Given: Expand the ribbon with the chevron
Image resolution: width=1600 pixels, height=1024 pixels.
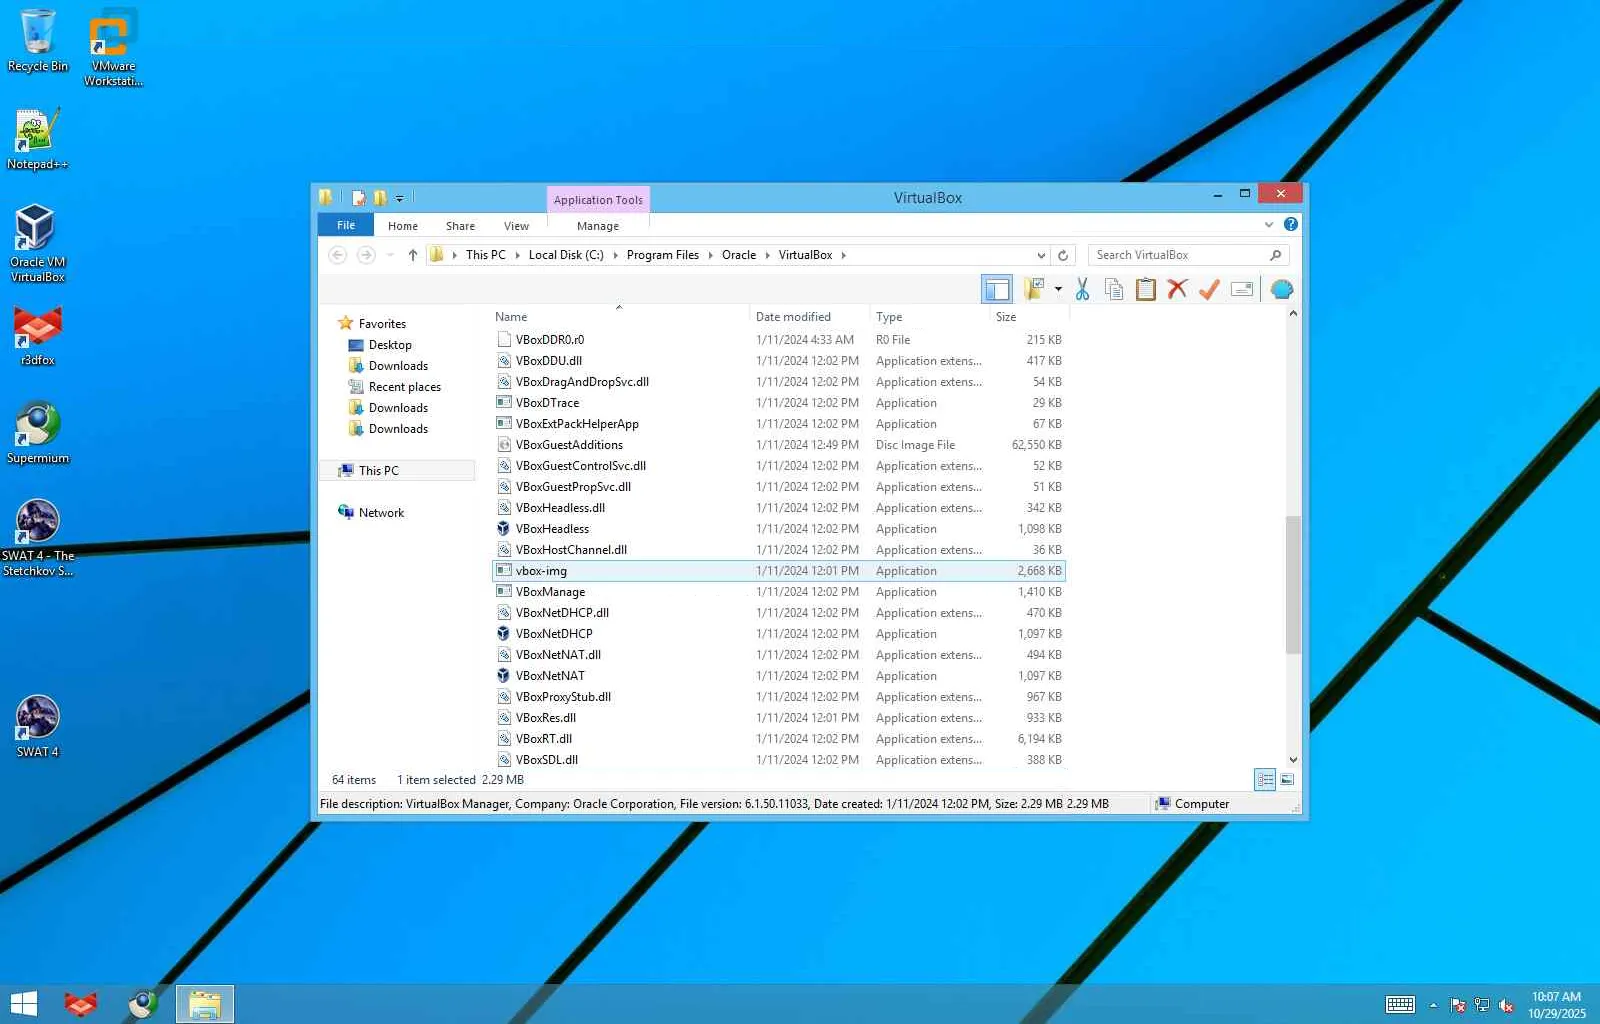Looking at the screenshot, I should click(x=1269, y=225).
